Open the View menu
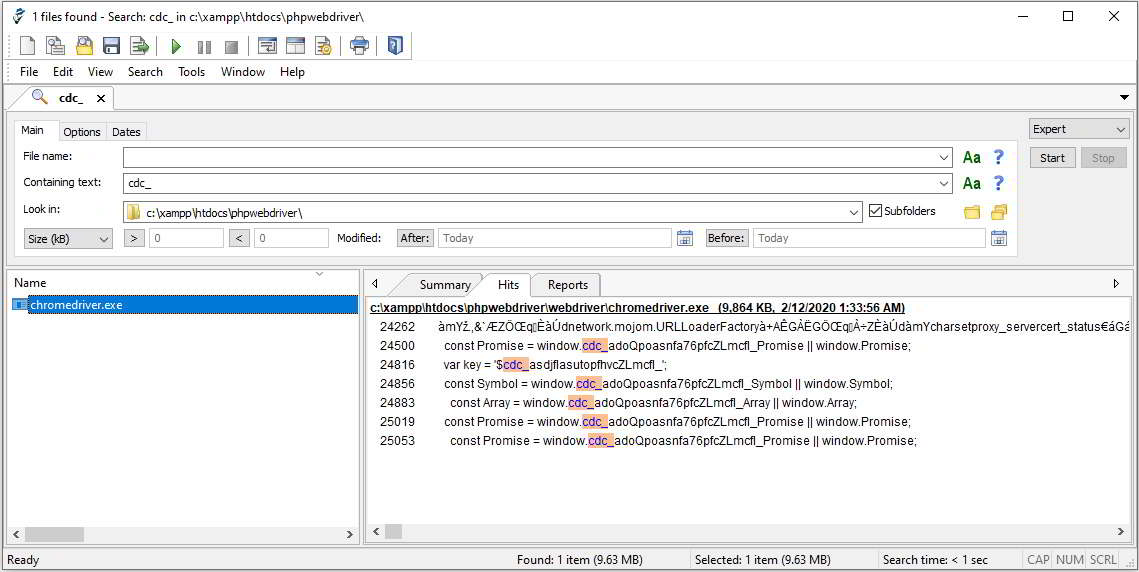The image size is (1139, 572). 100,72
